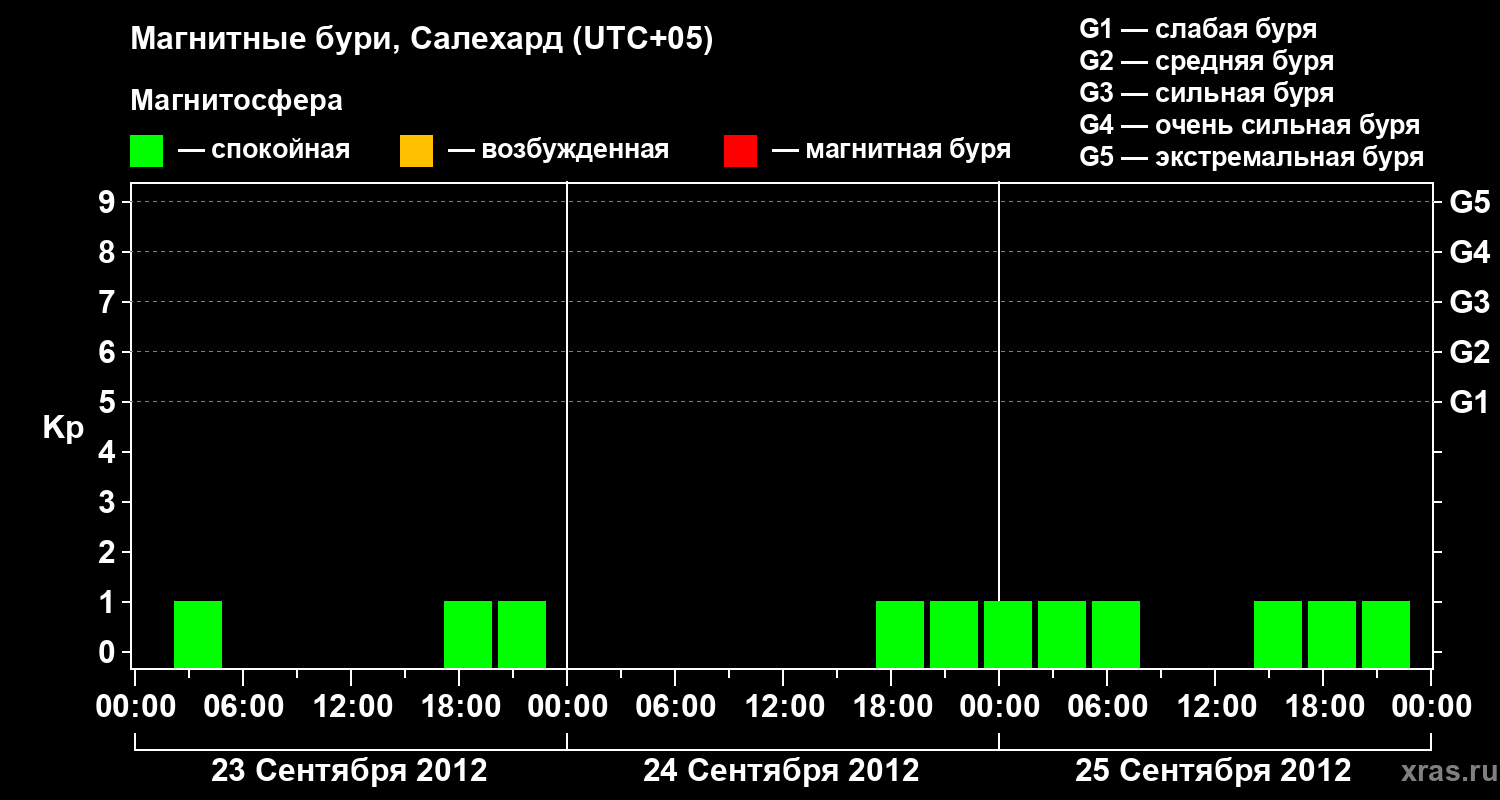This screenshot has height=800, width=1500.
Task: Click the Kp axis tick value '9'
Action: pos(109,202)
